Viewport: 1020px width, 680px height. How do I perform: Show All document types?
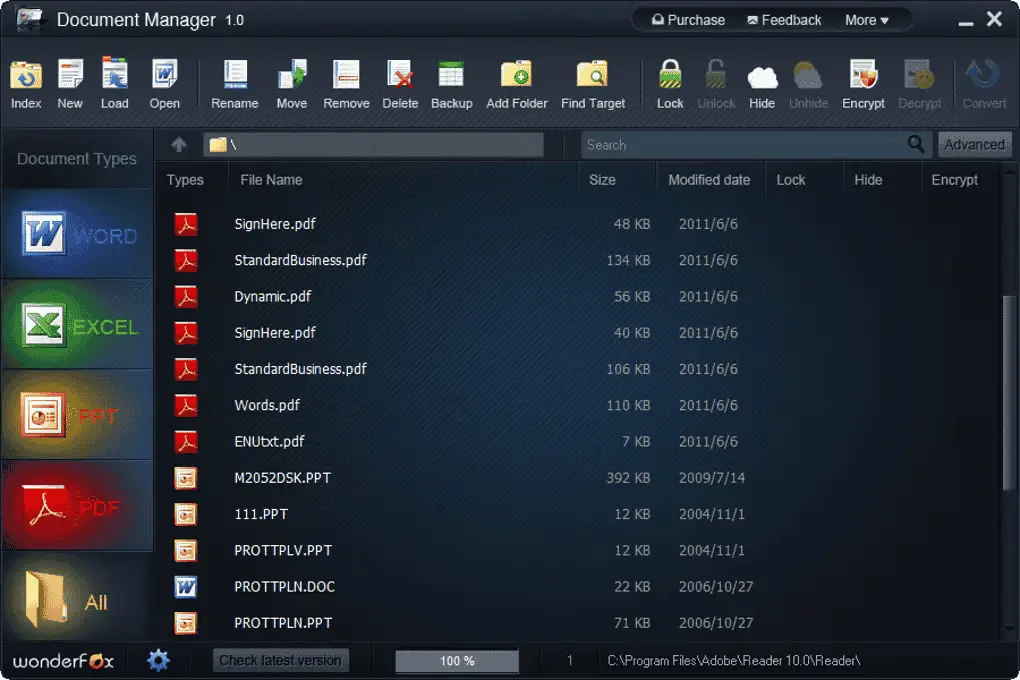coord(77,597)
